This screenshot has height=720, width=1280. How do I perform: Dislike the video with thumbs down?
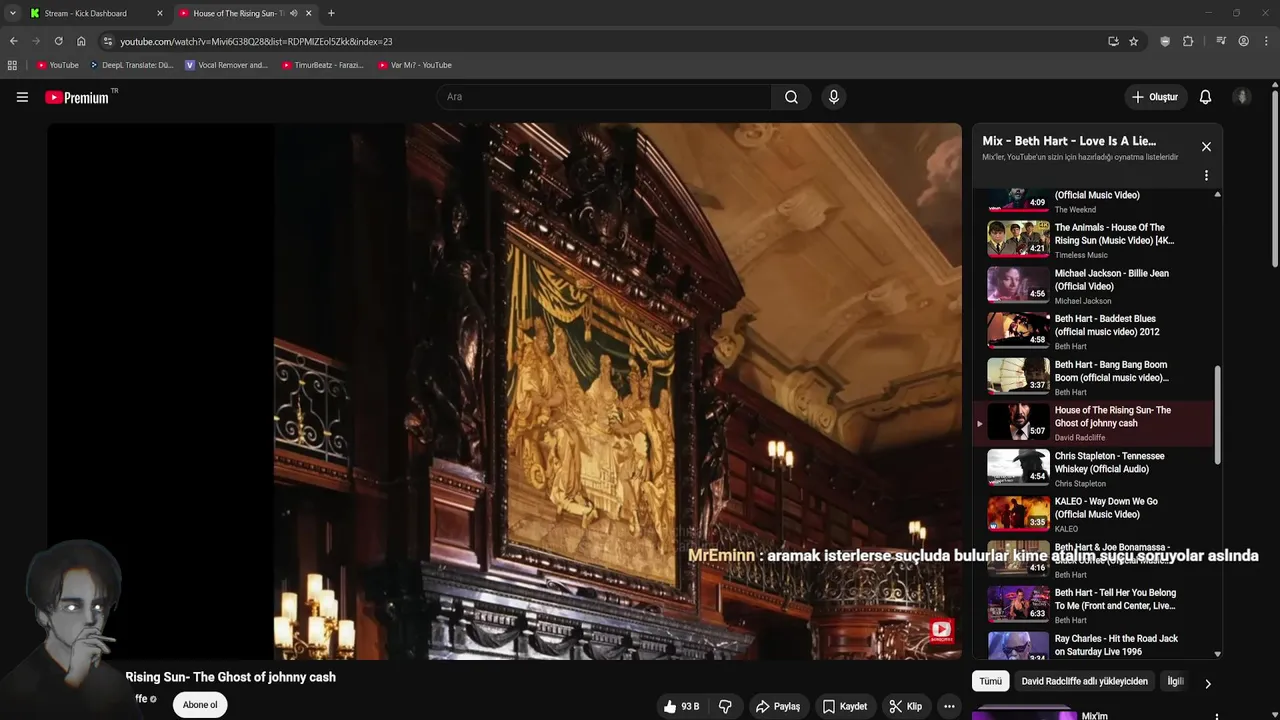725,706
